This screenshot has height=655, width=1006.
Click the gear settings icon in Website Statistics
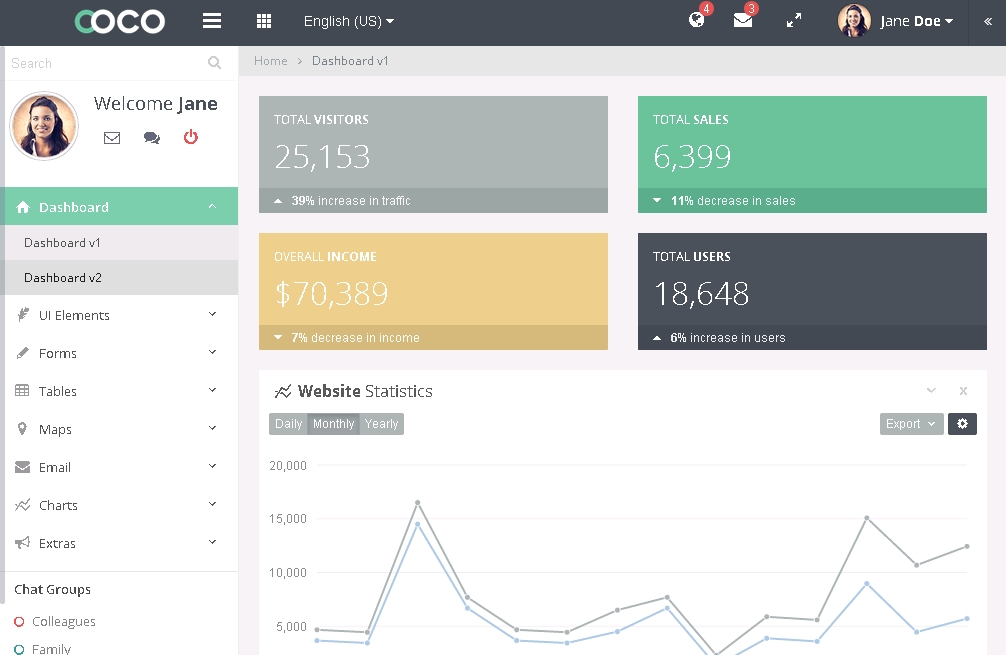pyautogui.click(x=962, y=424)
